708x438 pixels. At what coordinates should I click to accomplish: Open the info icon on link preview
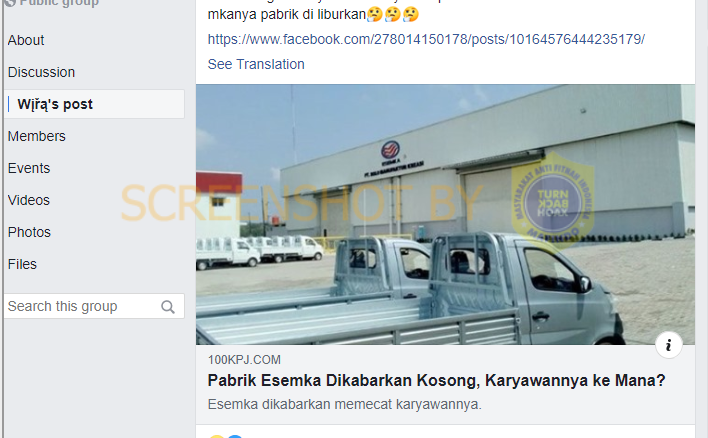pos(669,345)
